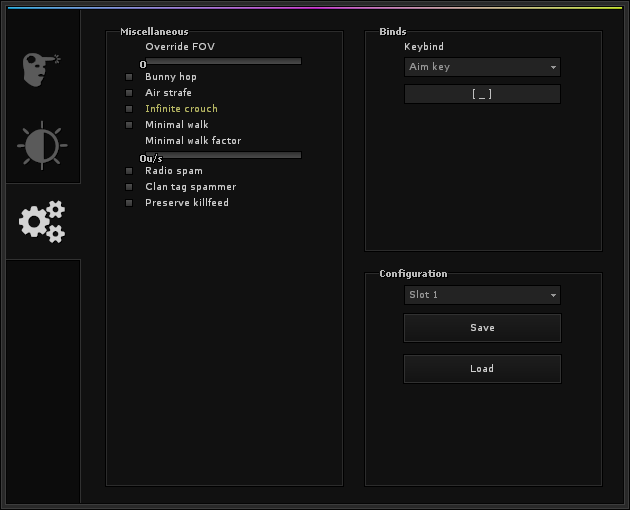Open the Aim key keybind dropdown

point(482,67)
